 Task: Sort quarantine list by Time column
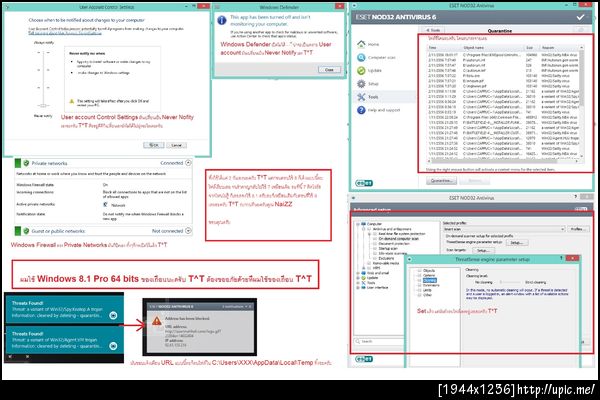[x=445, y=47]
